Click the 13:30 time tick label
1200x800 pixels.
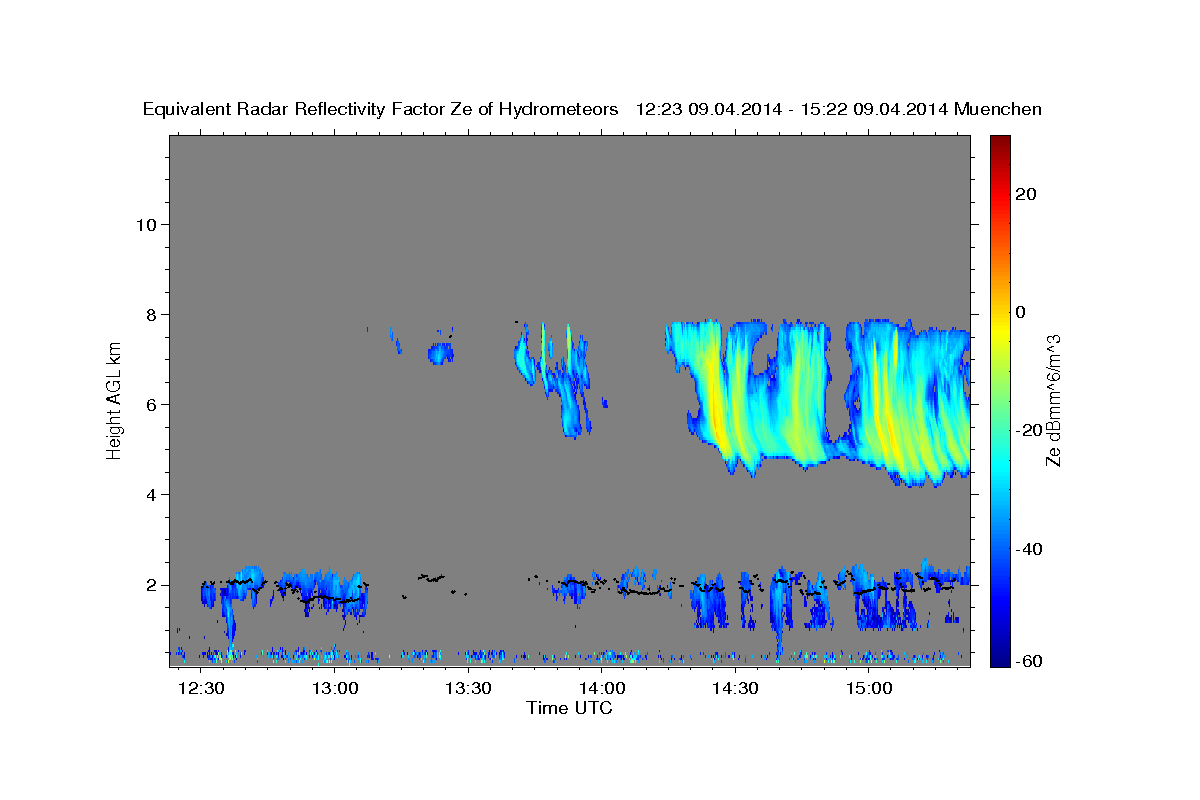click(468, 689)
